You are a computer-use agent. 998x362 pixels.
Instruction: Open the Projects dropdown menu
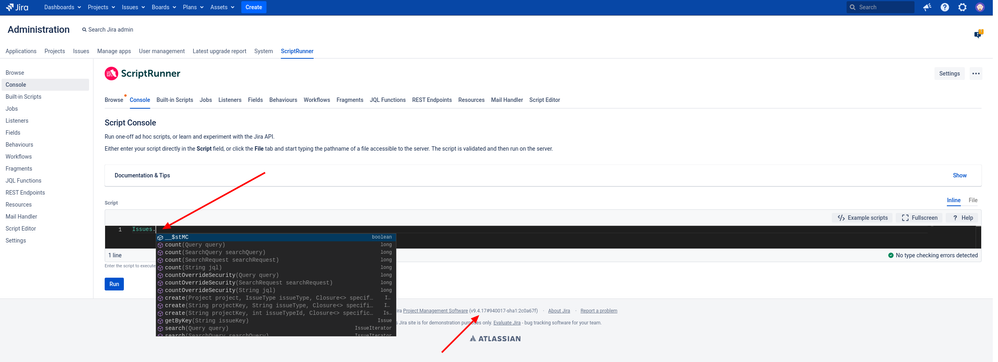pos(100,7)
